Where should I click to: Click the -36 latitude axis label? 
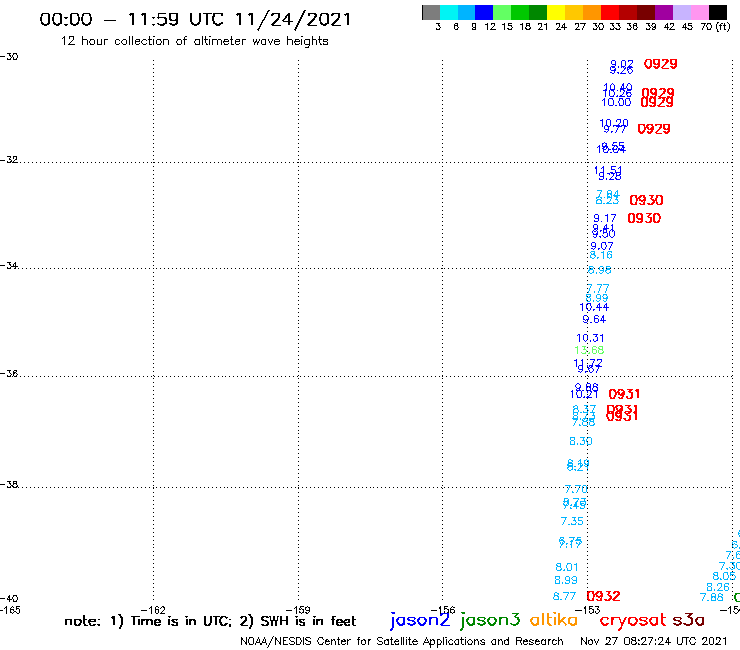pos(9,373)
